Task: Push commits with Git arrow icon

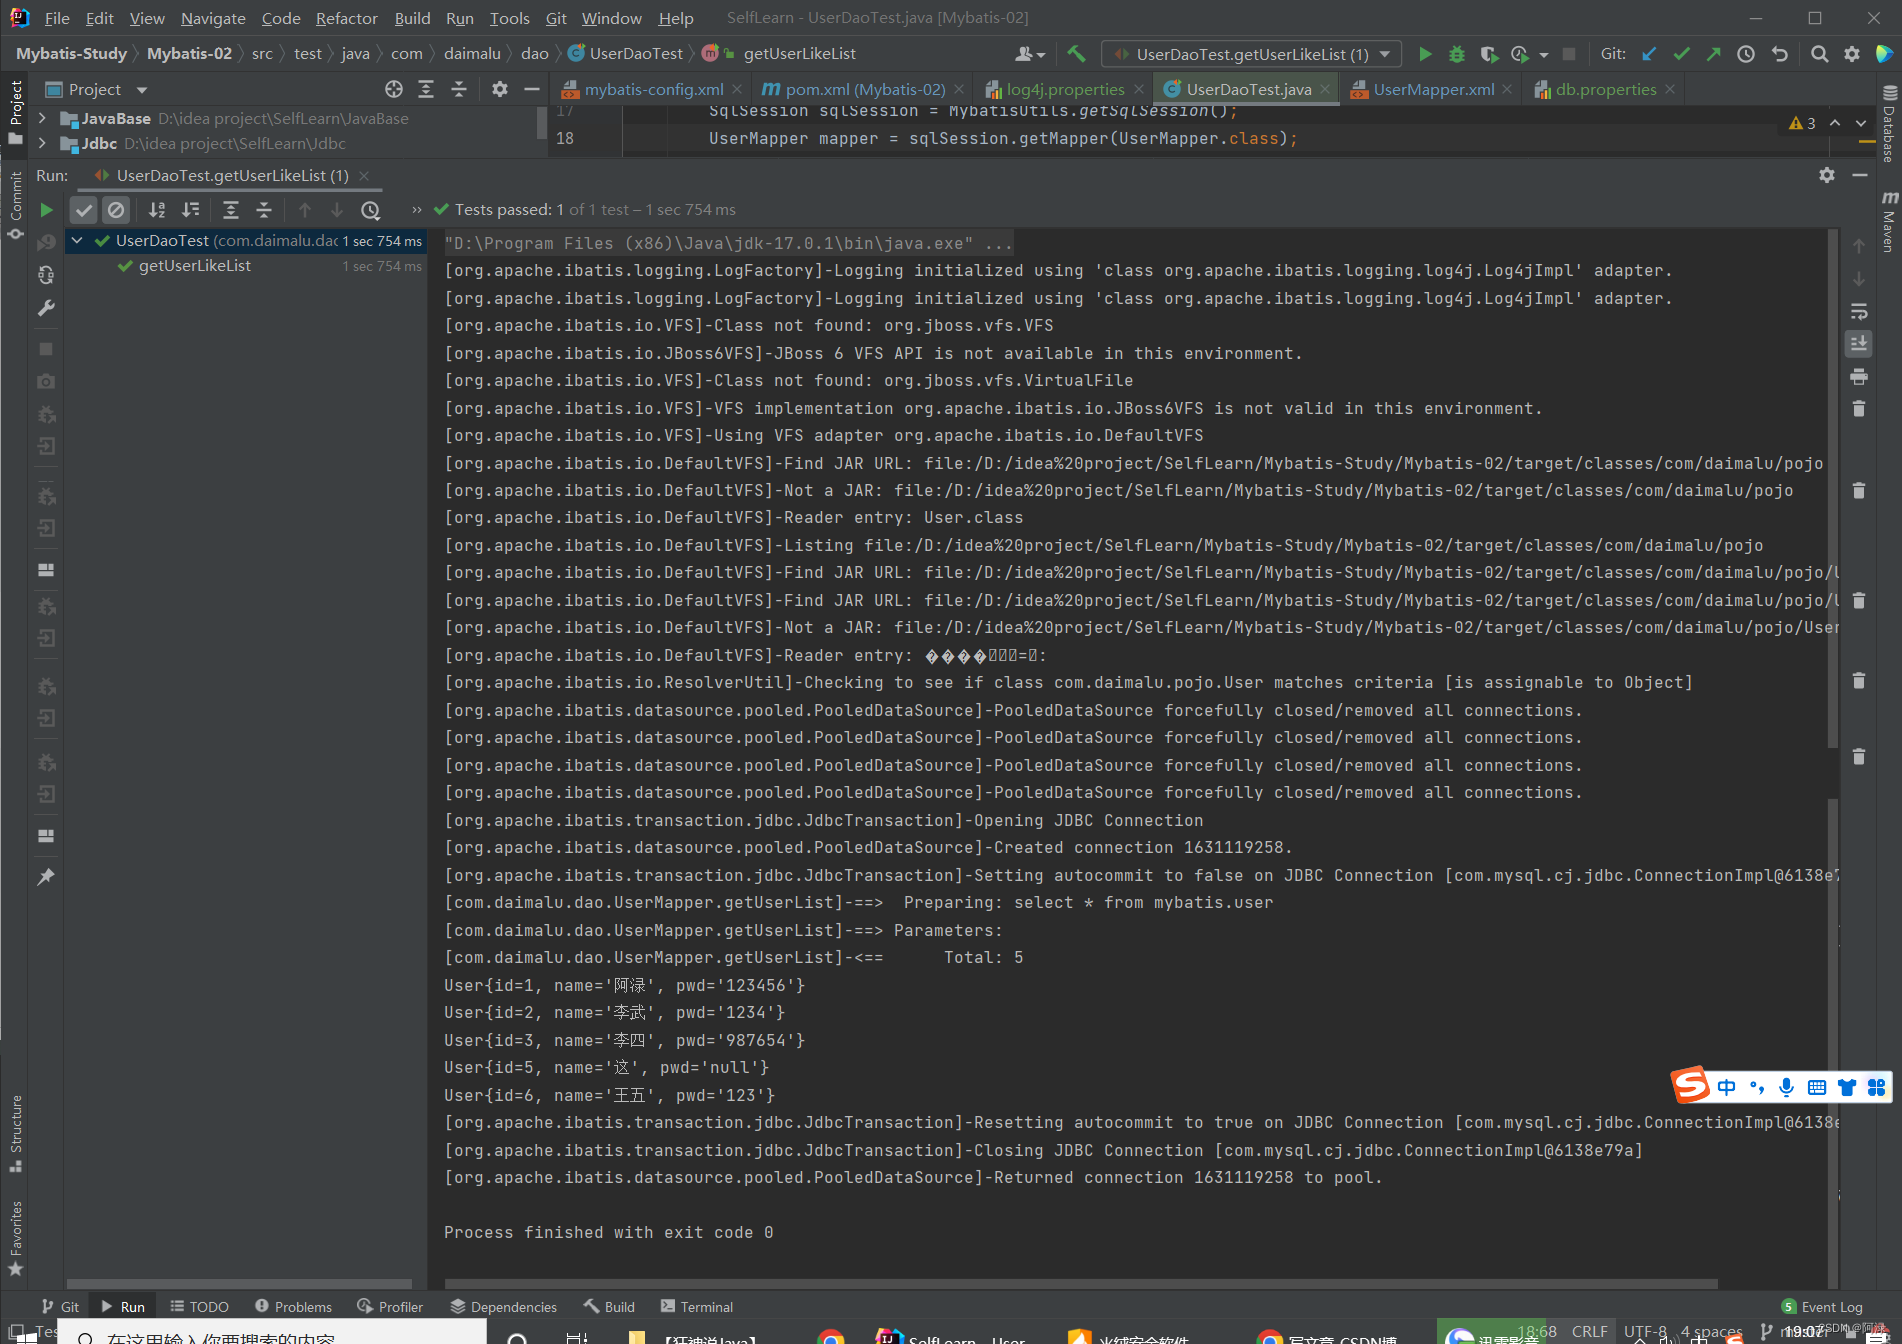Action: (x=1714, y=54)
